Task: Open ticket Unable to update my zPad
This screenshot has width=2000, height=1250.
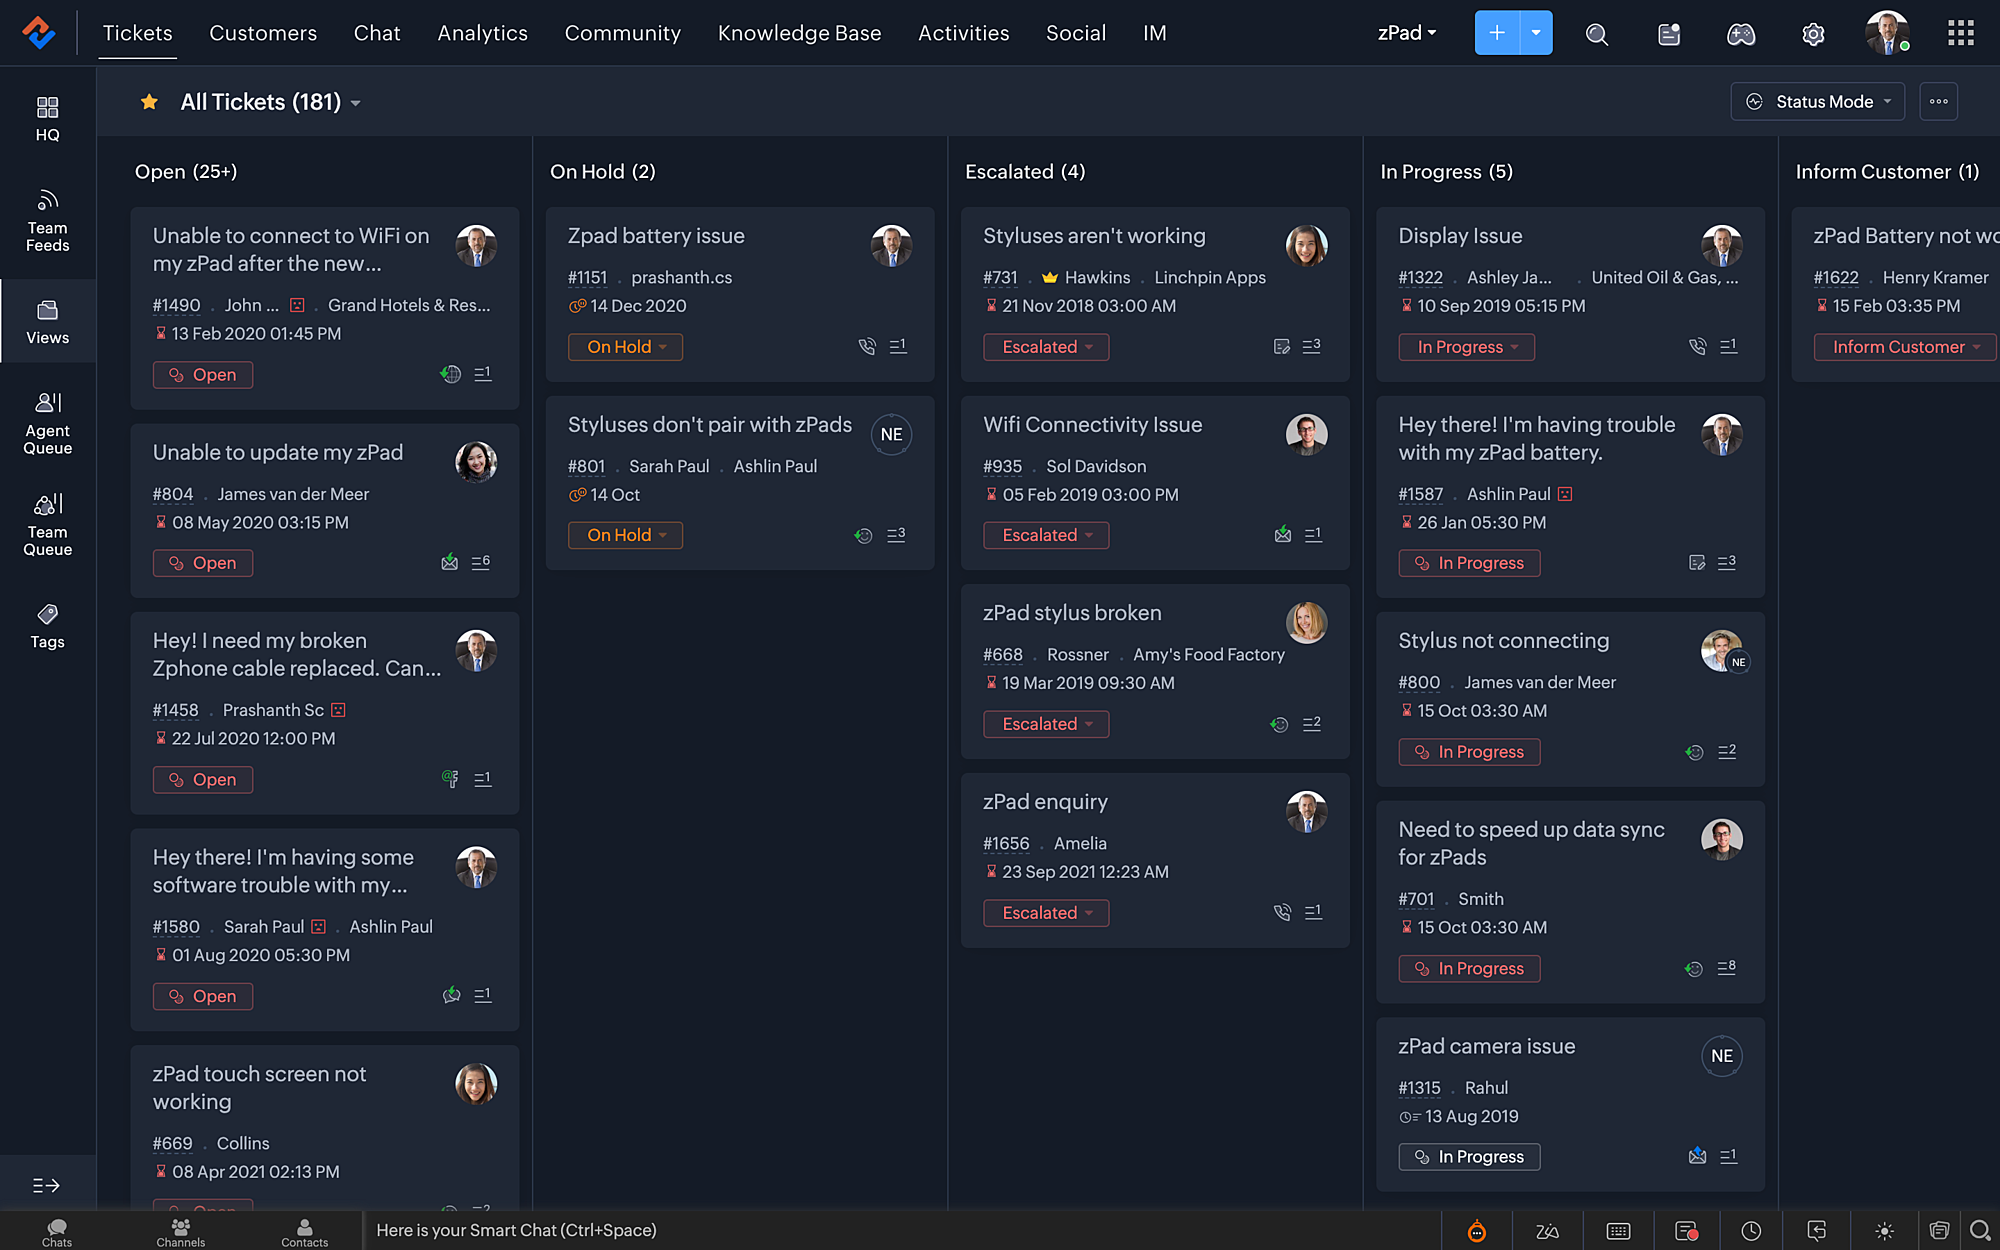Action: [278, 452]
